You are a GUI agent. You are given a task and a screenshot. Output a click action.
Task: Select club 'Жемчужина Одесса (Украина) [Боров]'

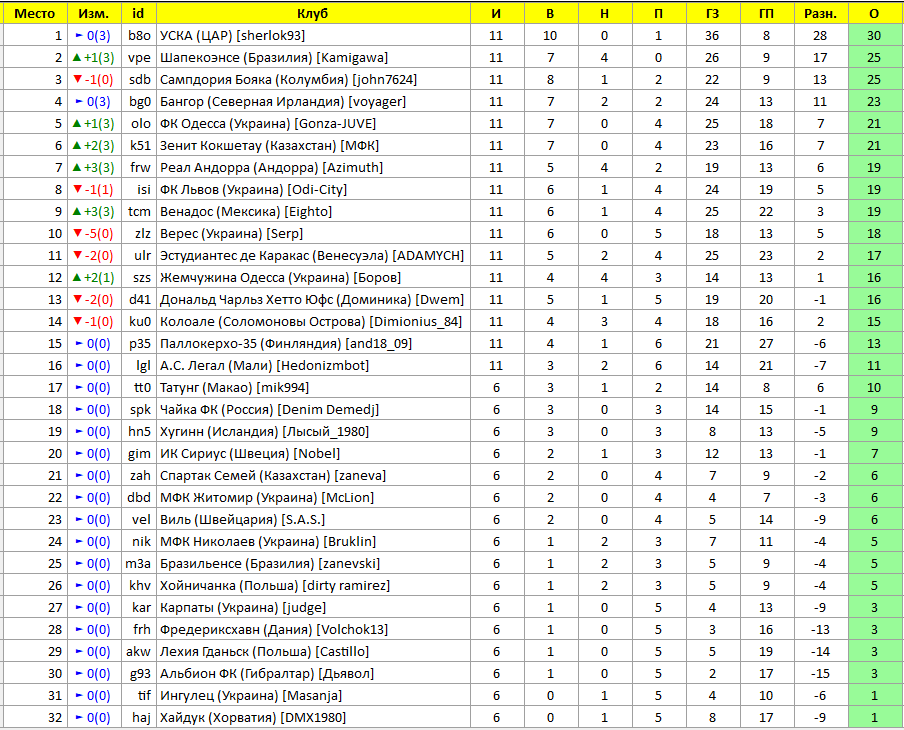coord(281,277)
